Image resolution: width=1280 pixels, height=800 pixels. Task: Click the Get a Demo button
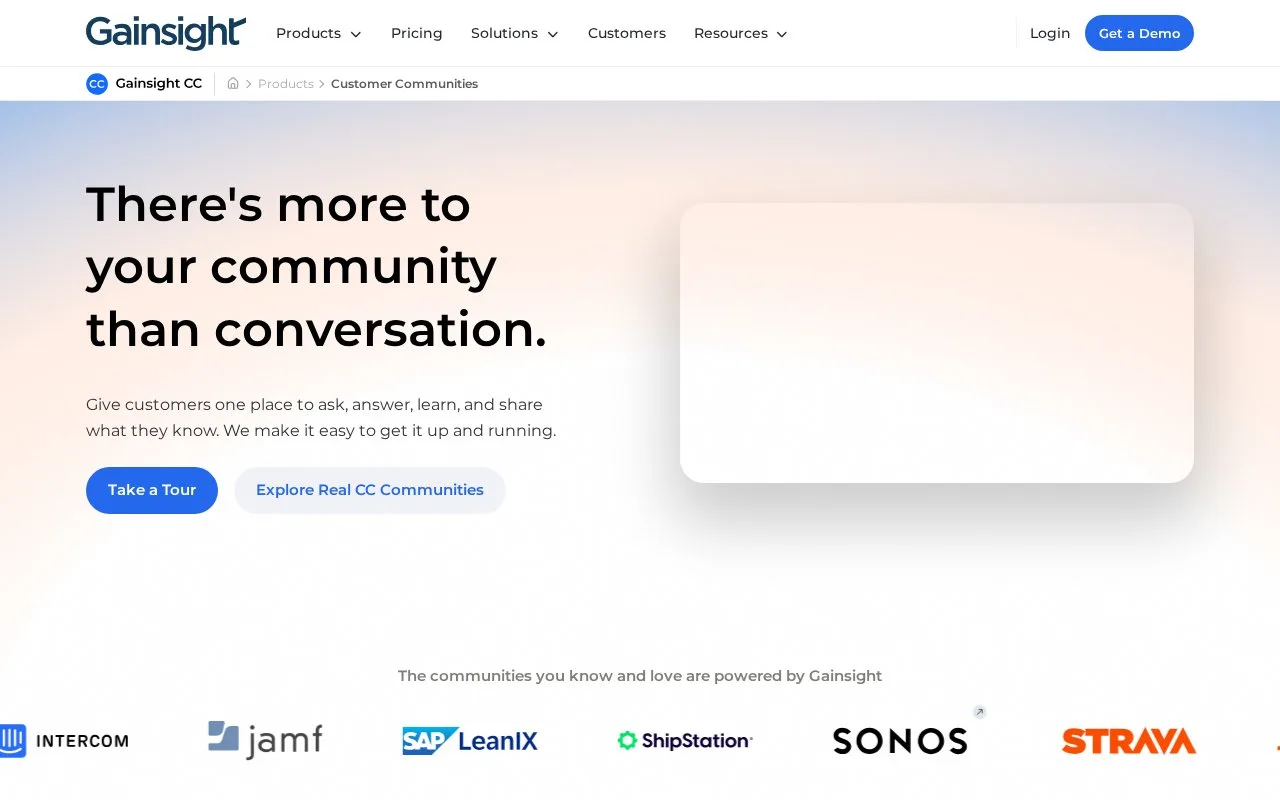click(x=1139, y=33)
